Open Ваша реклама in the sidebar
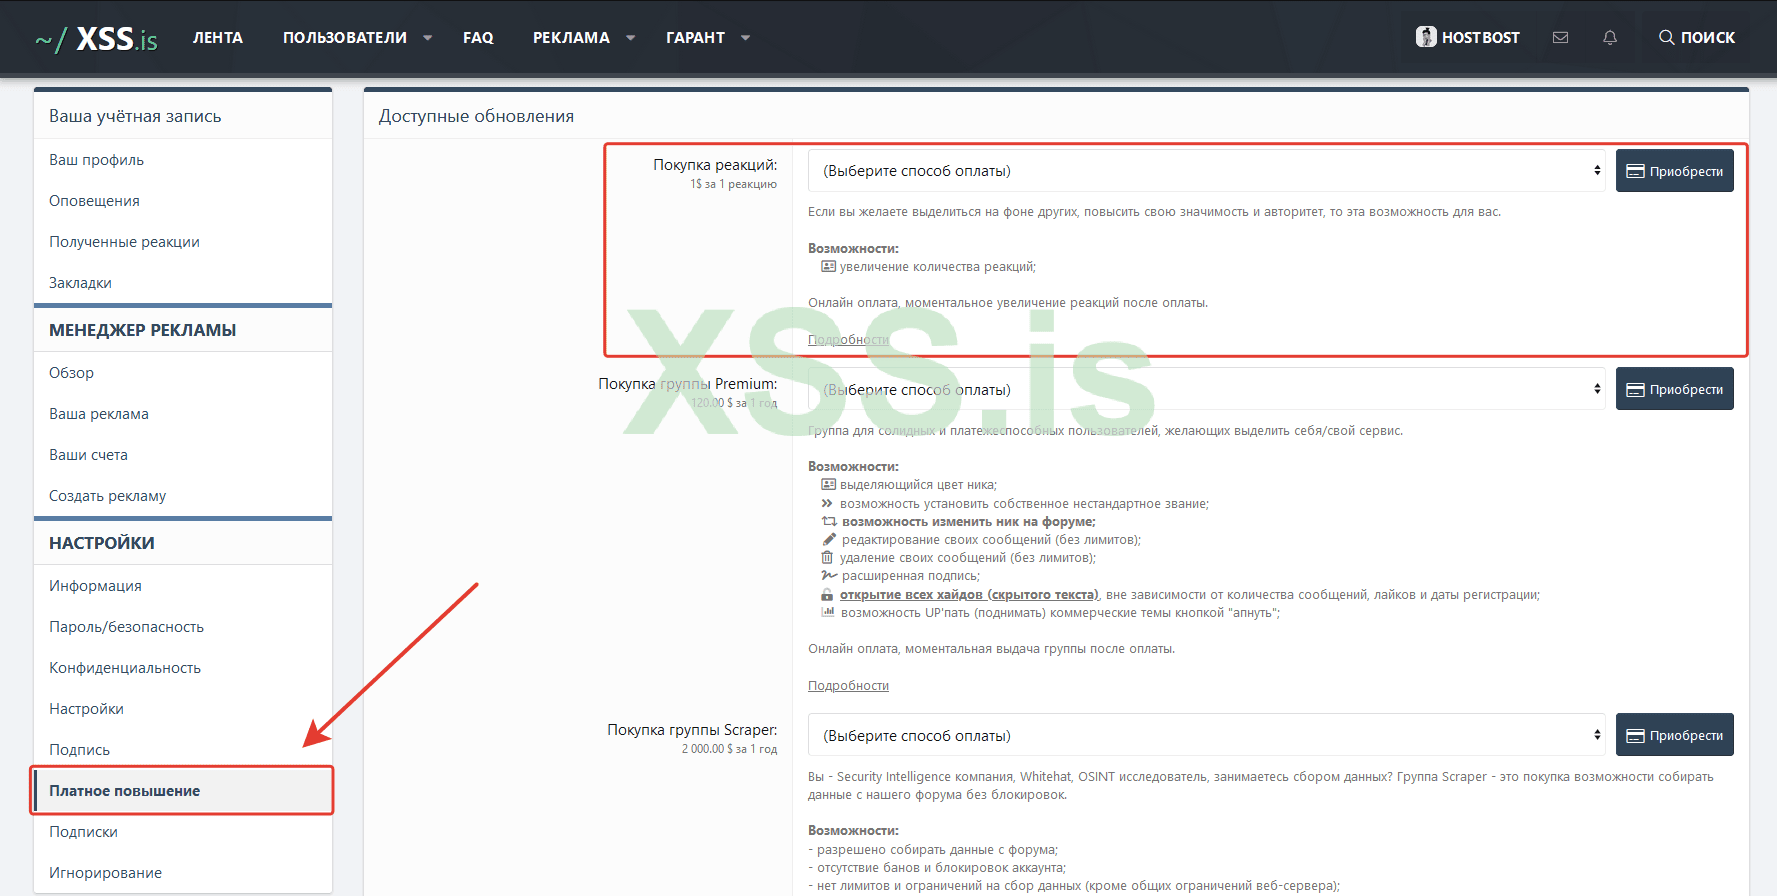 [183, 414]
